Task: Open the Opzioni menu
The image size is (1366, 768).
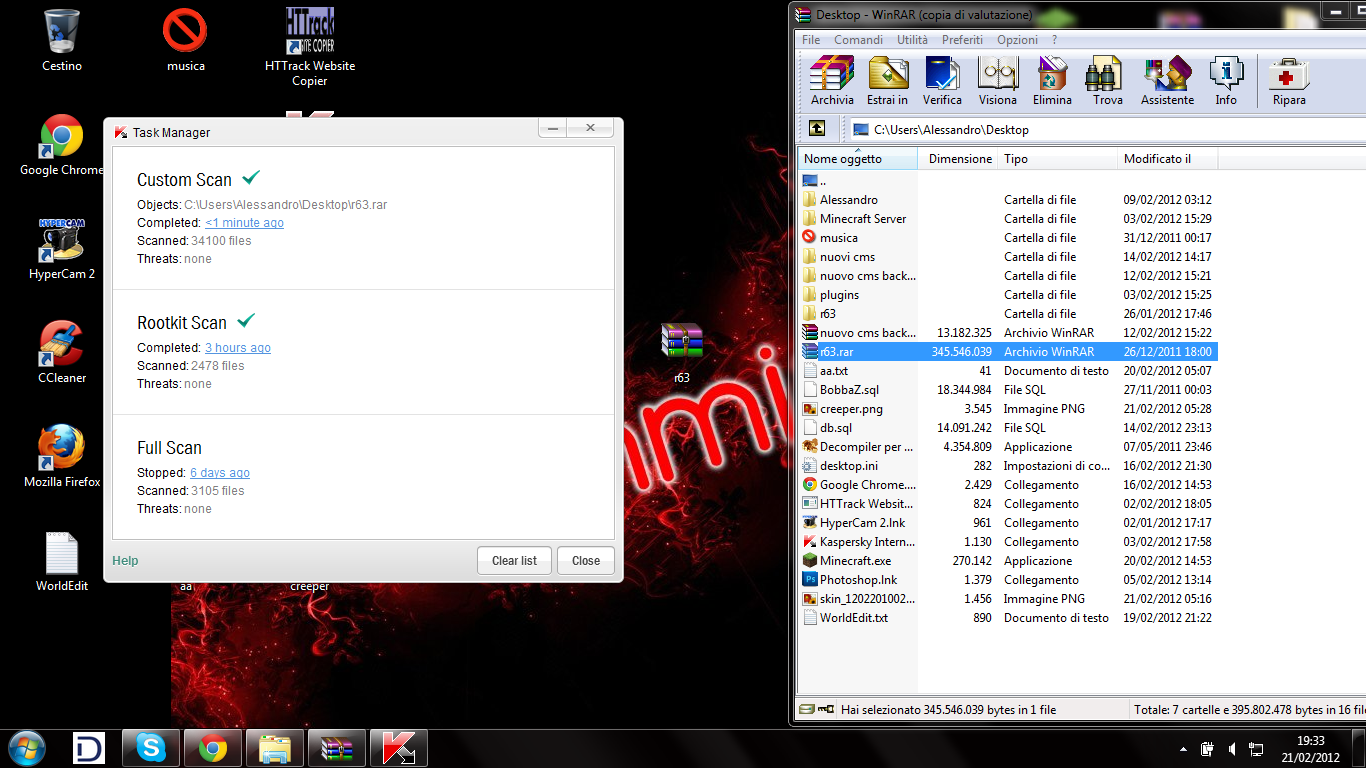Action: click(1017, 40)
